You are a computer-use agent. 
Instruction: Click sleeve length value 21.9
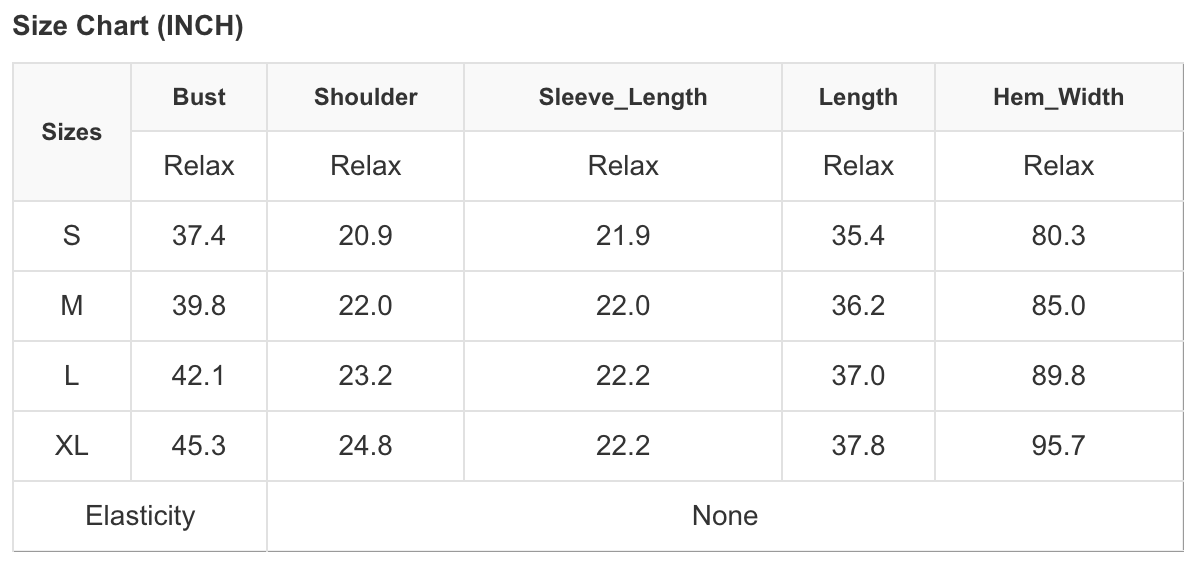[x=622, y=236]
